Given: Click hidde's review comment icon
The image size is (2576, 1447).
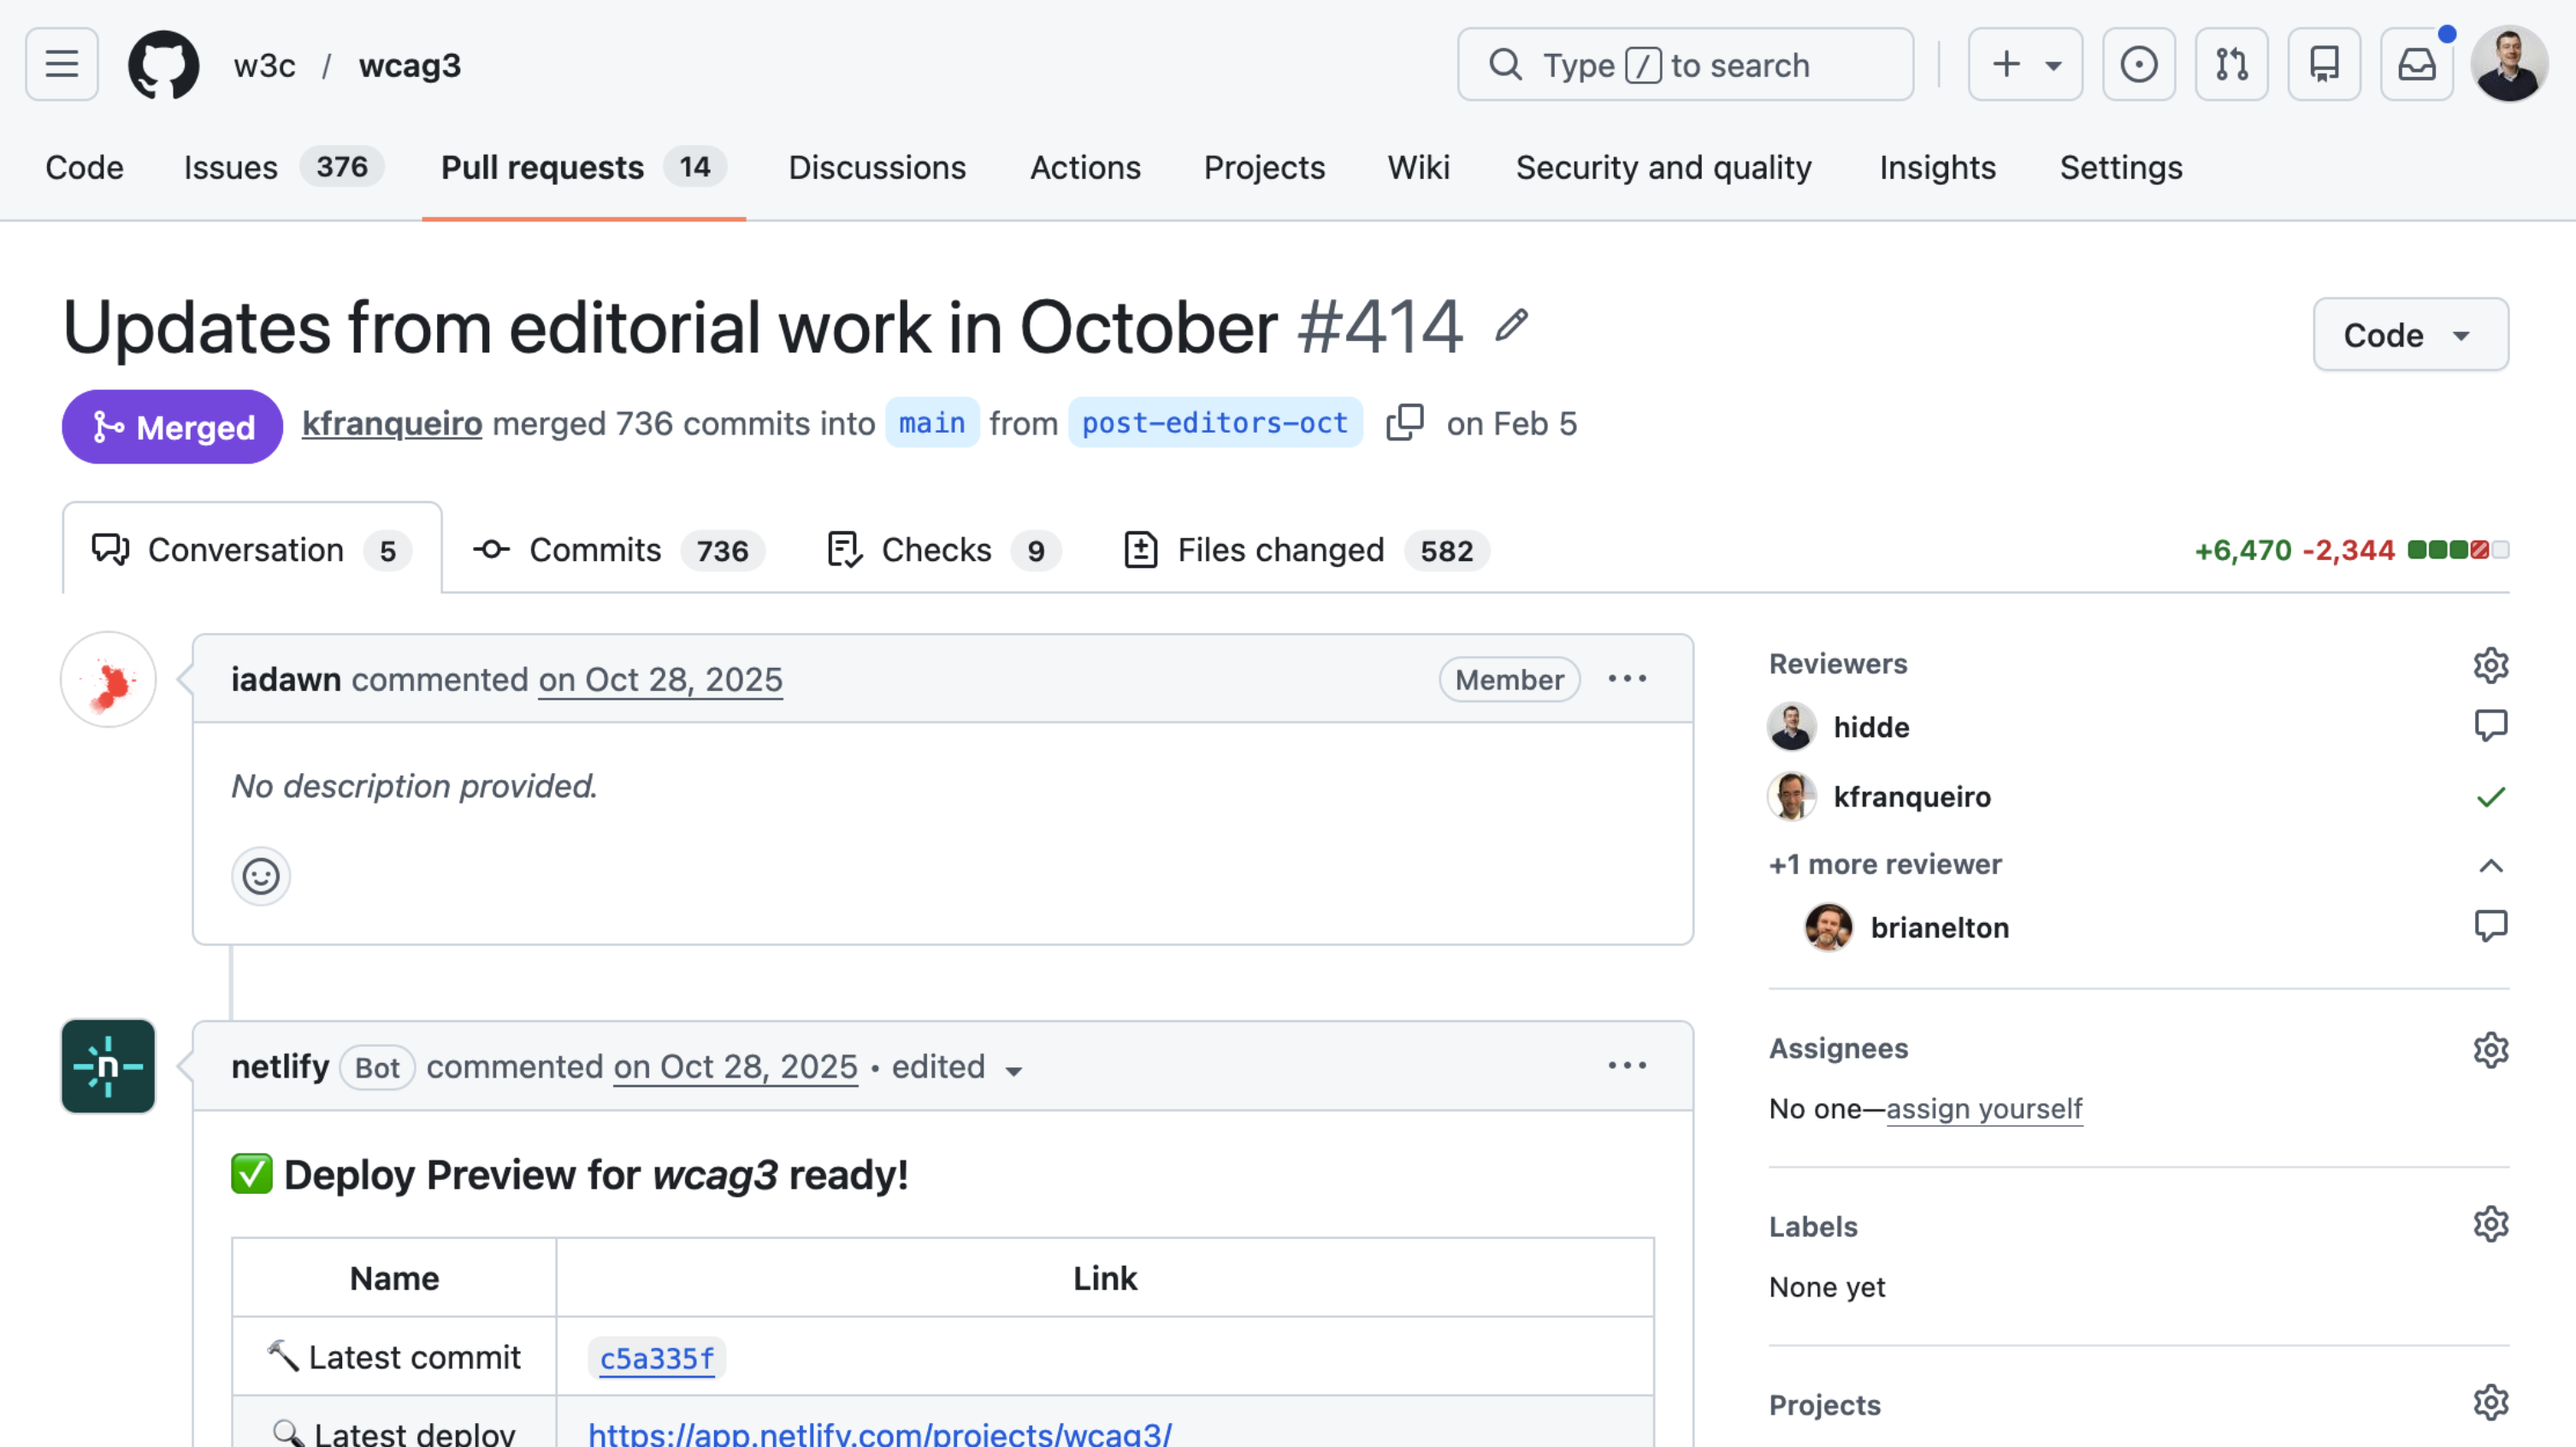Looking at the screenshot, I should (2490, 725).
